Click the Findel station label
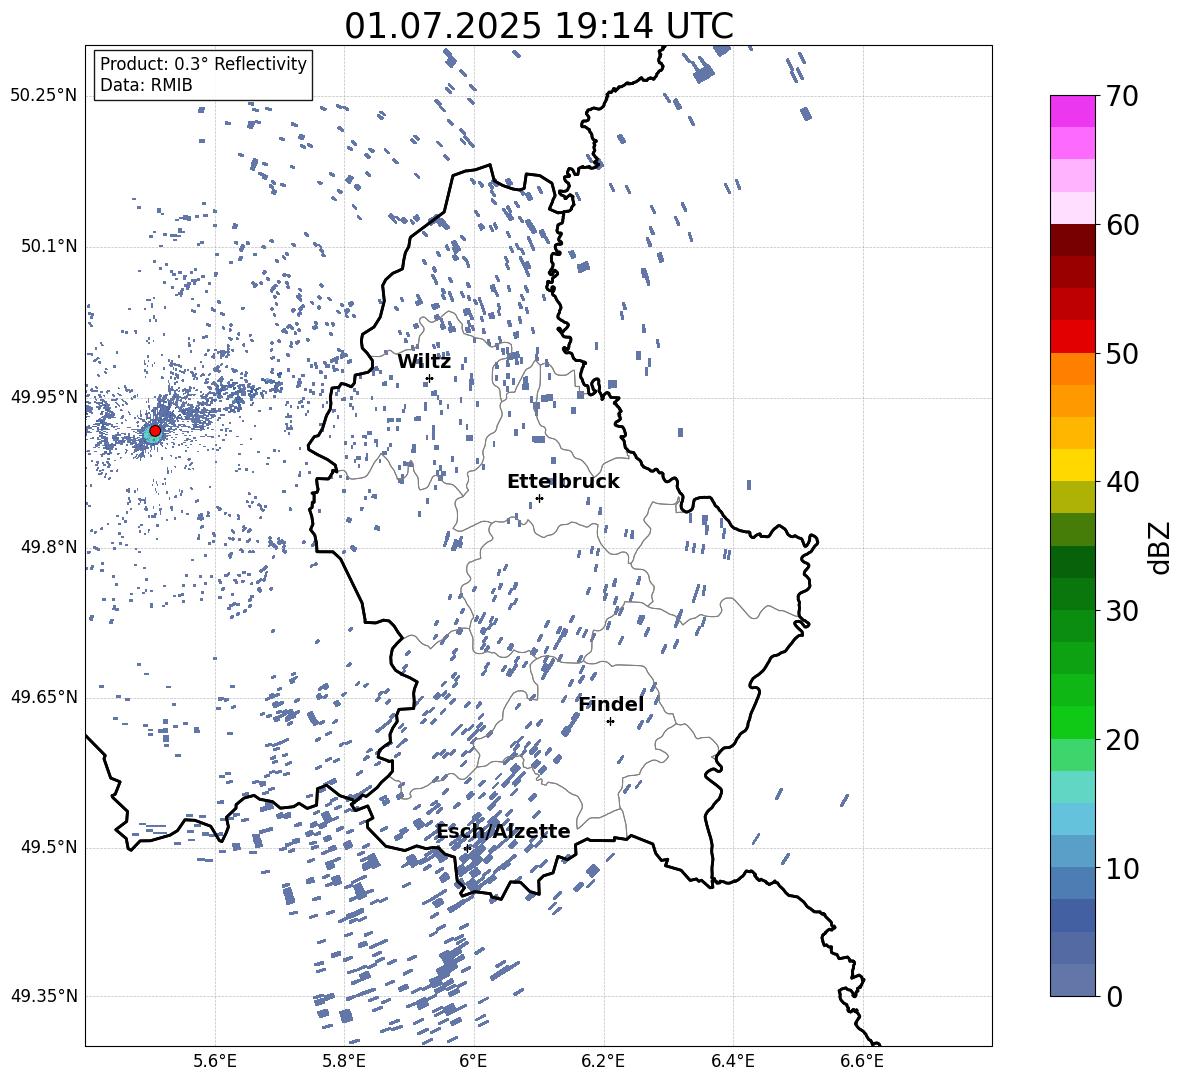The image size is (1184, 1081). pyautogui.click(x=611, y=704)
